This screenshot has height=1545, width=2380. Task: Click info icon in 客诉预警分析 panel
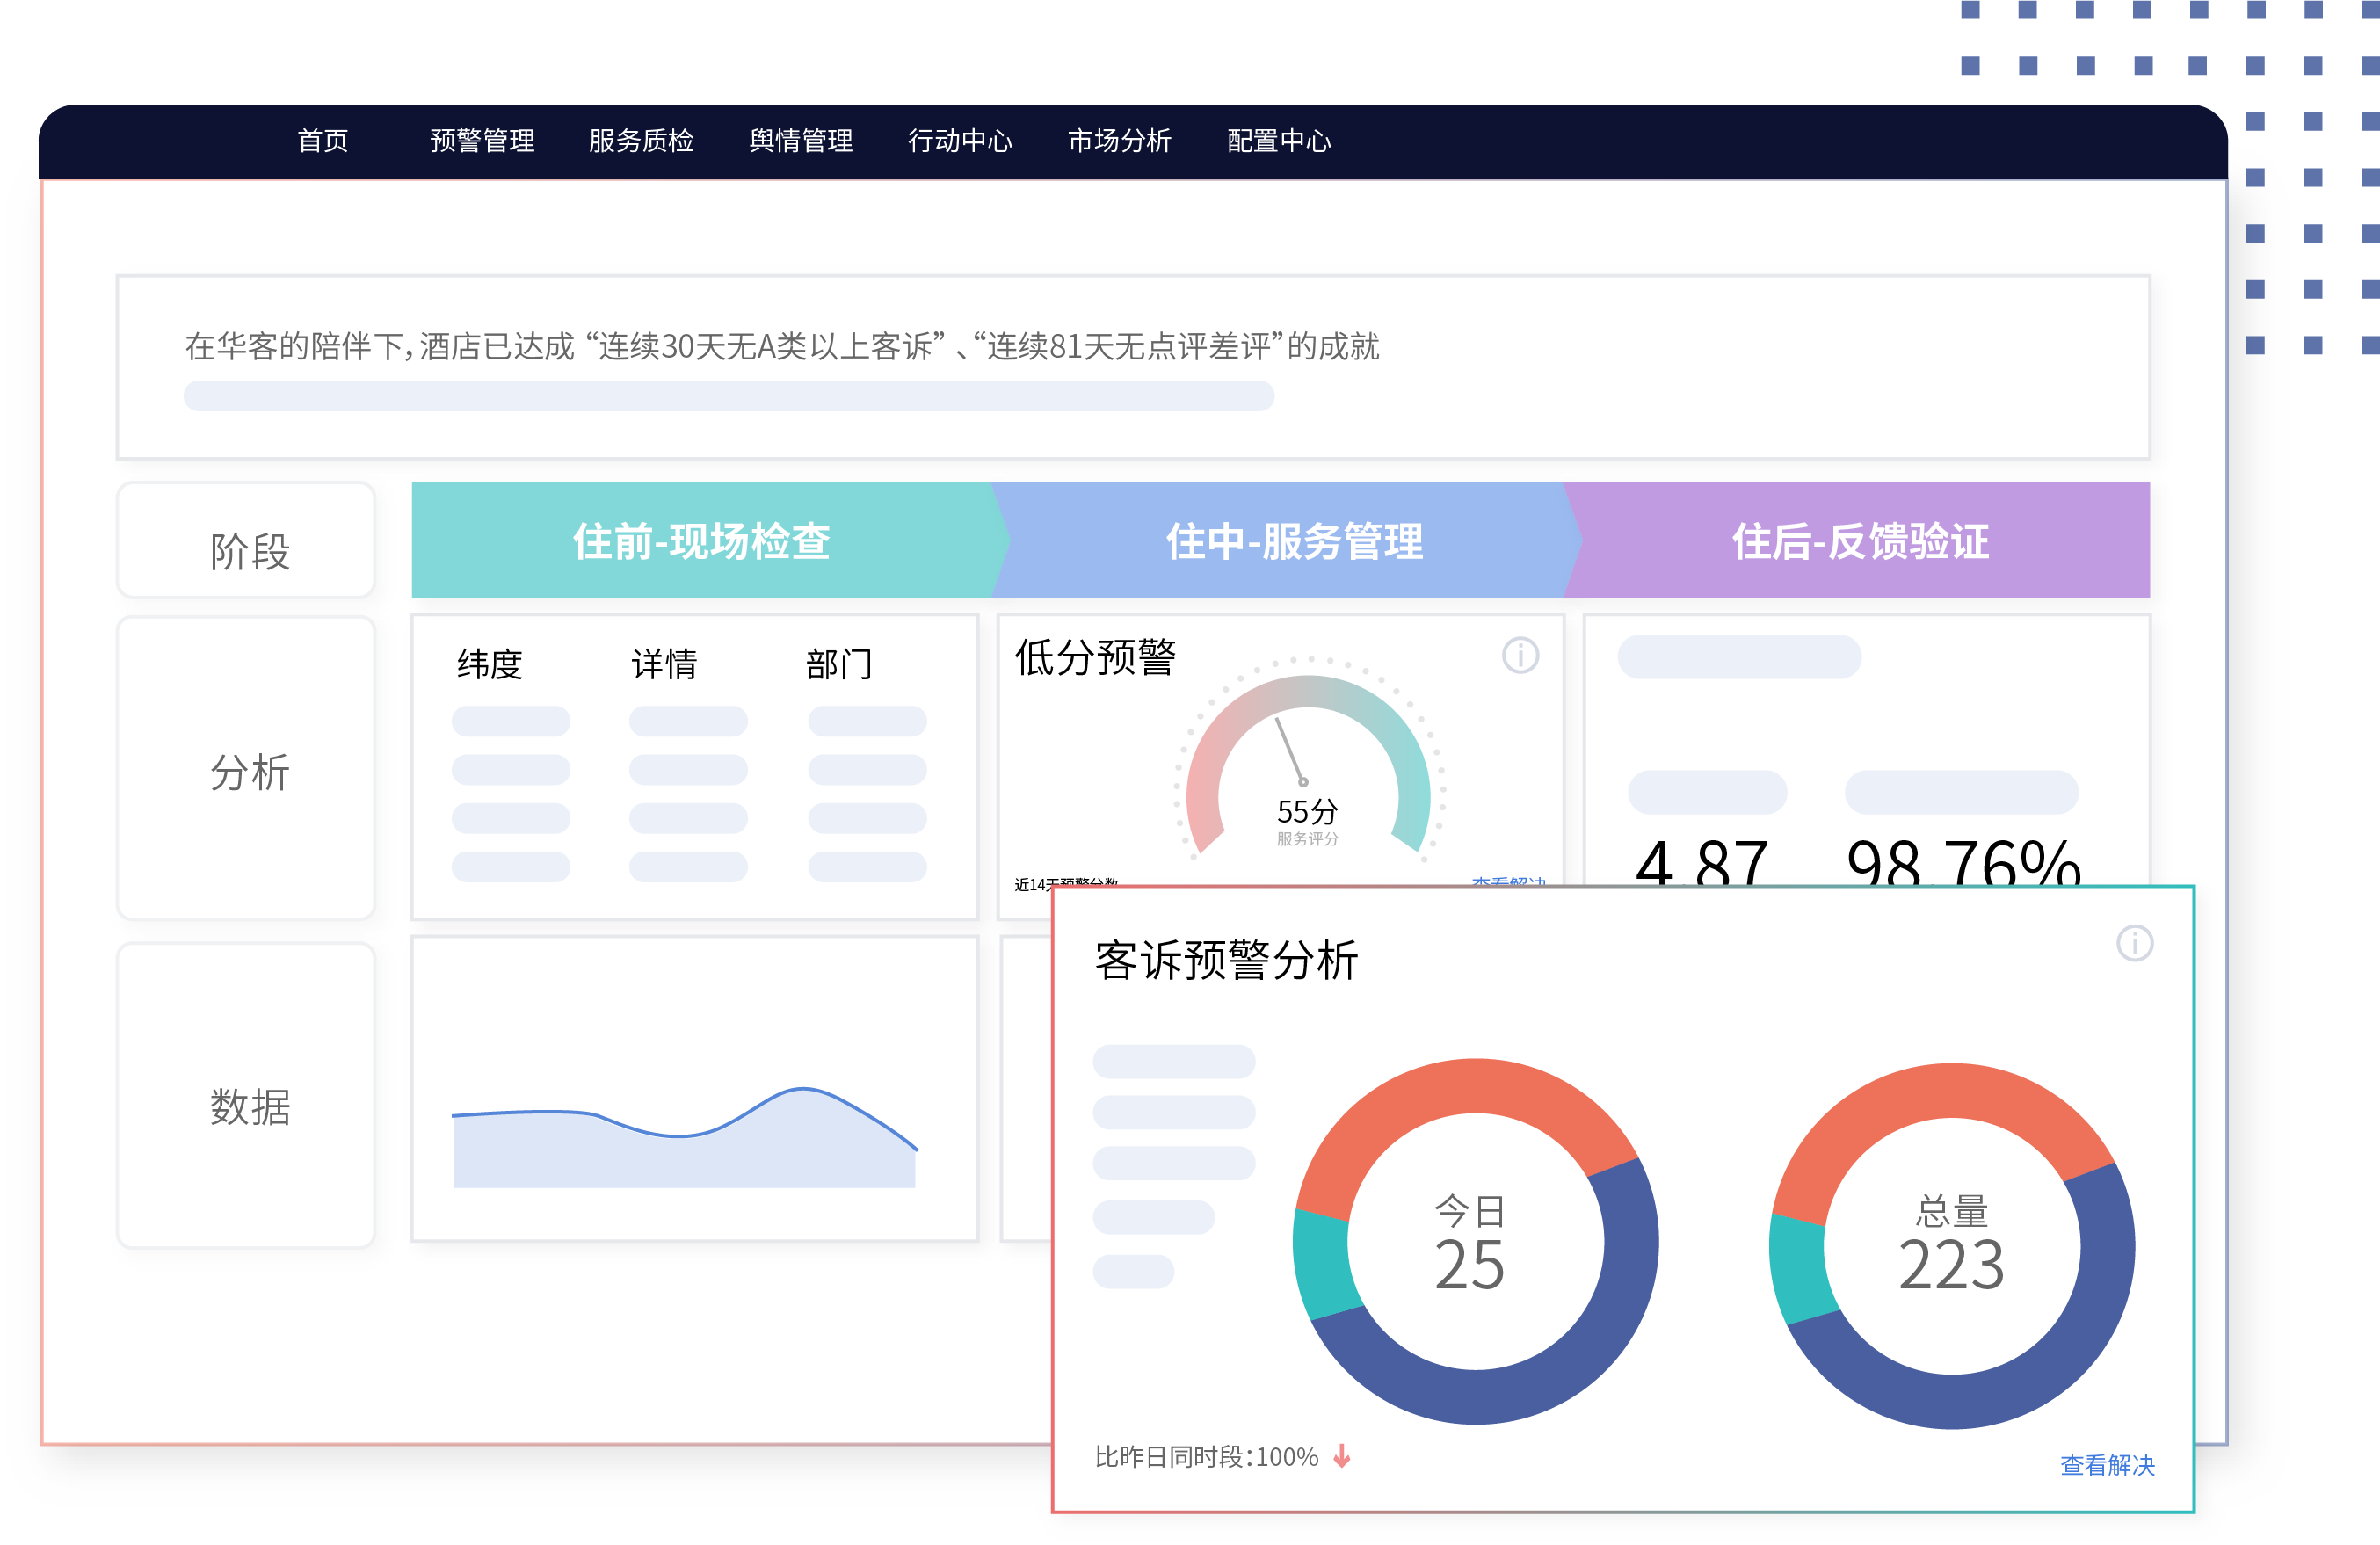coord(2134,943)
